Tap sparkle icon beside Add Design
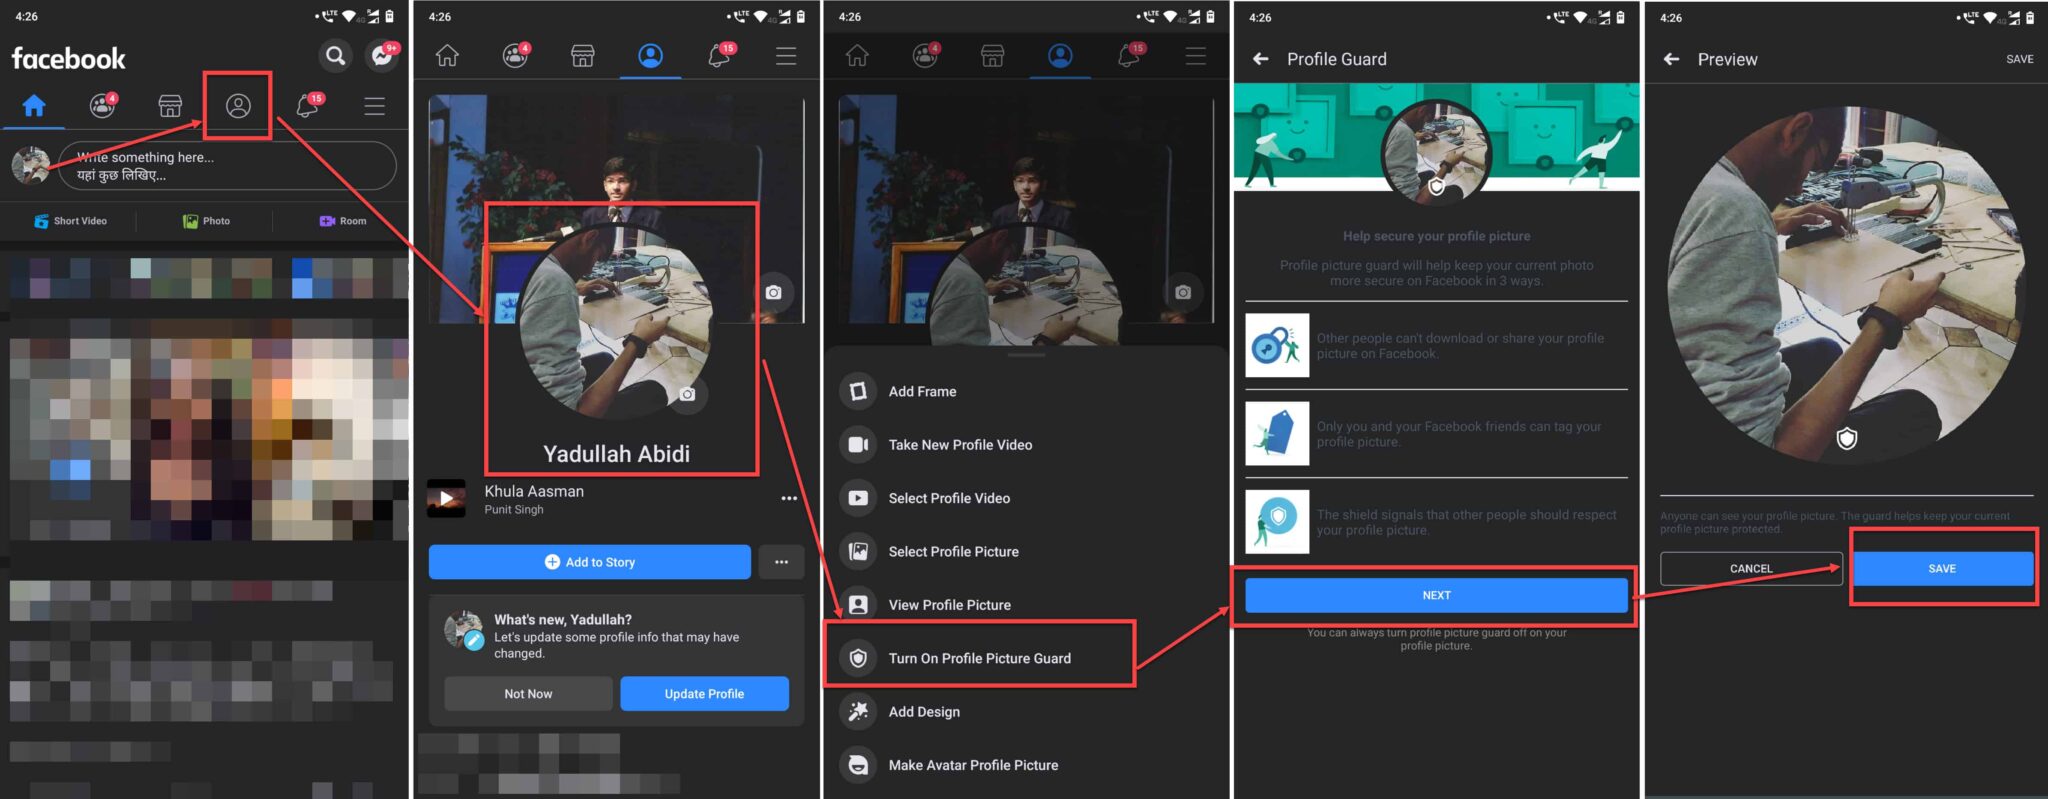Viewport: 2048px width, 799px height. (x=858, y=712)
